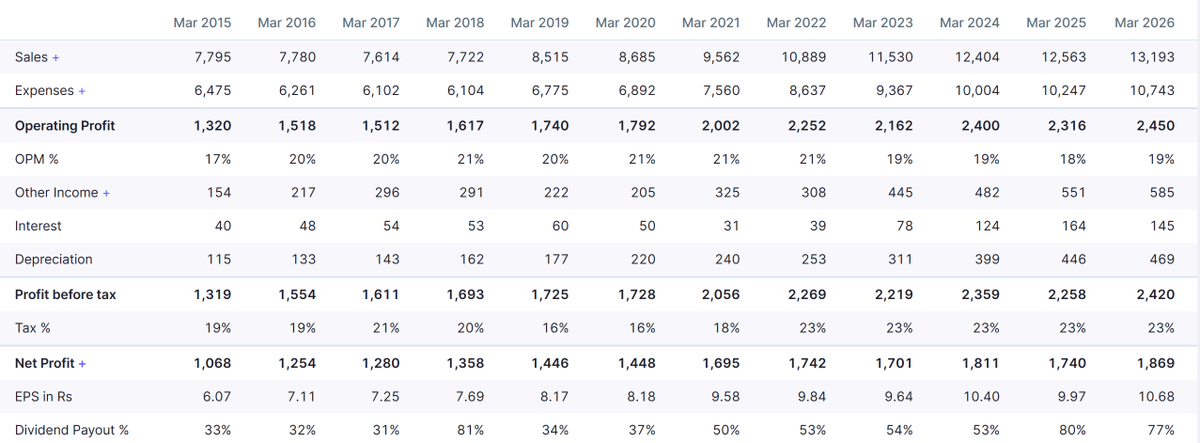Click Profit before tax value 1,319
The image size is (1200, 443).
[x=213, y=294]
